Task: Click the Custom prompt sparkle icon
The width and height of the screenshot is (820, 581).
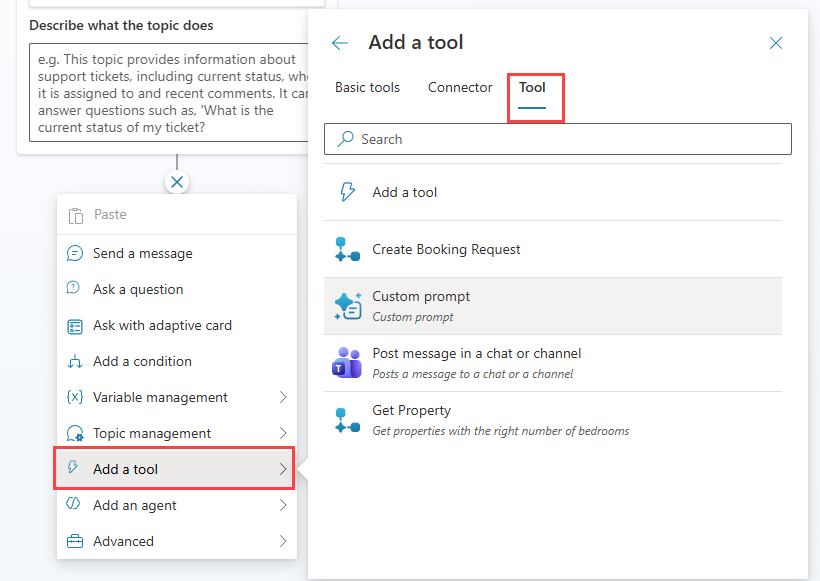Action: click(348, 306)
